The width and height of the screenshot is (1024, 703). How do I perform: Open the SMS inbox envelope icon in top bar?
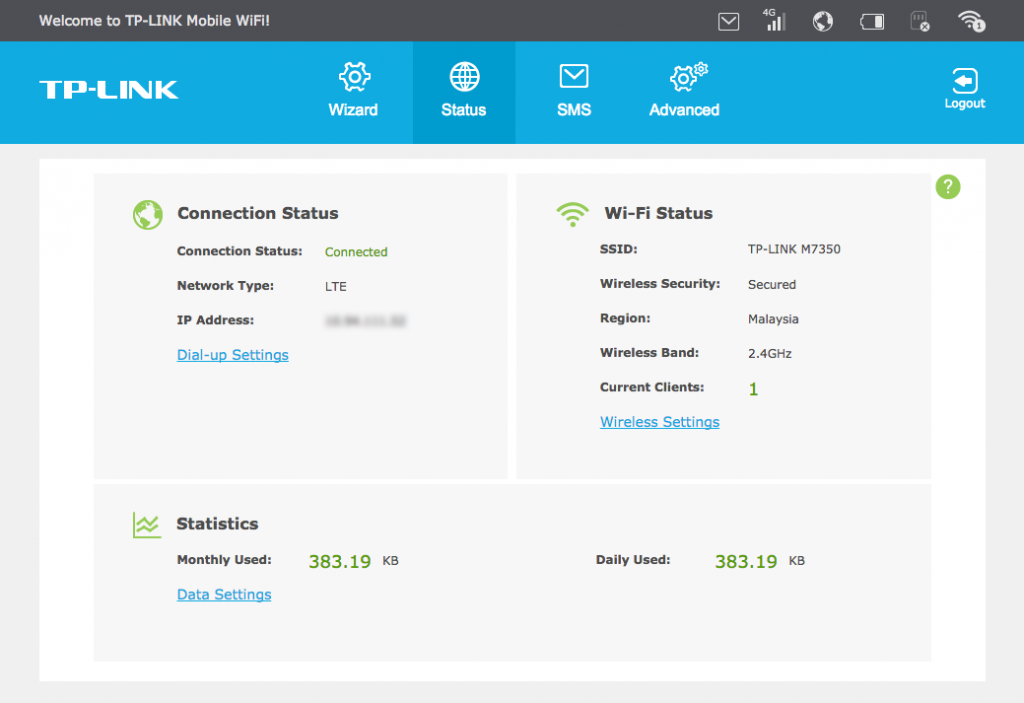pyautogui.click(x=728, y=22)
